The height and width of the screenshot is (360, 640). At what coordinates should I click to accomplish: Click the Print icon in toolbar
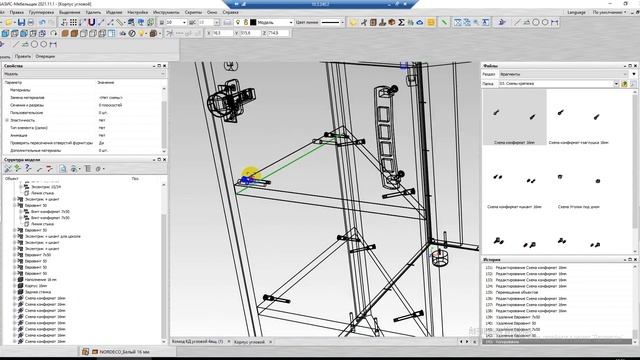31,22
